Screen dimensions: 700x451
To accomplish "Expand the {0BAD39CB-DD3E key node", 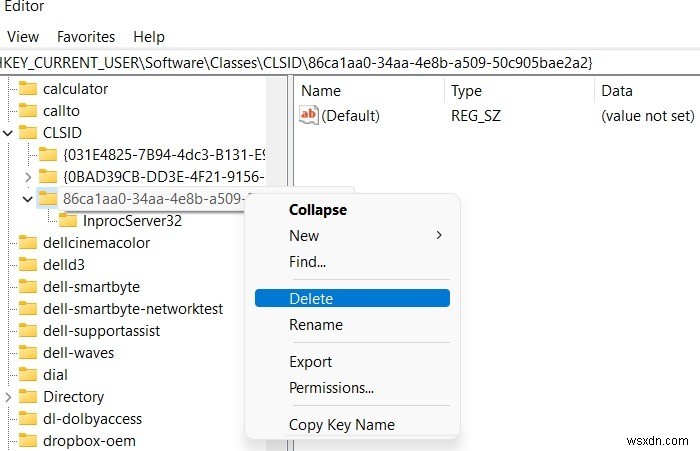I will pyautogui.click(x=27, y=176).
